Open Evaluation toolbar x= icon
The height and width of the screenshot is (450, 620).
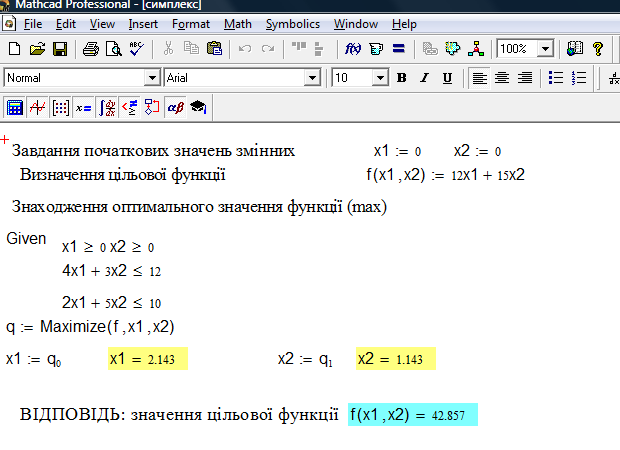pos(83,108)
